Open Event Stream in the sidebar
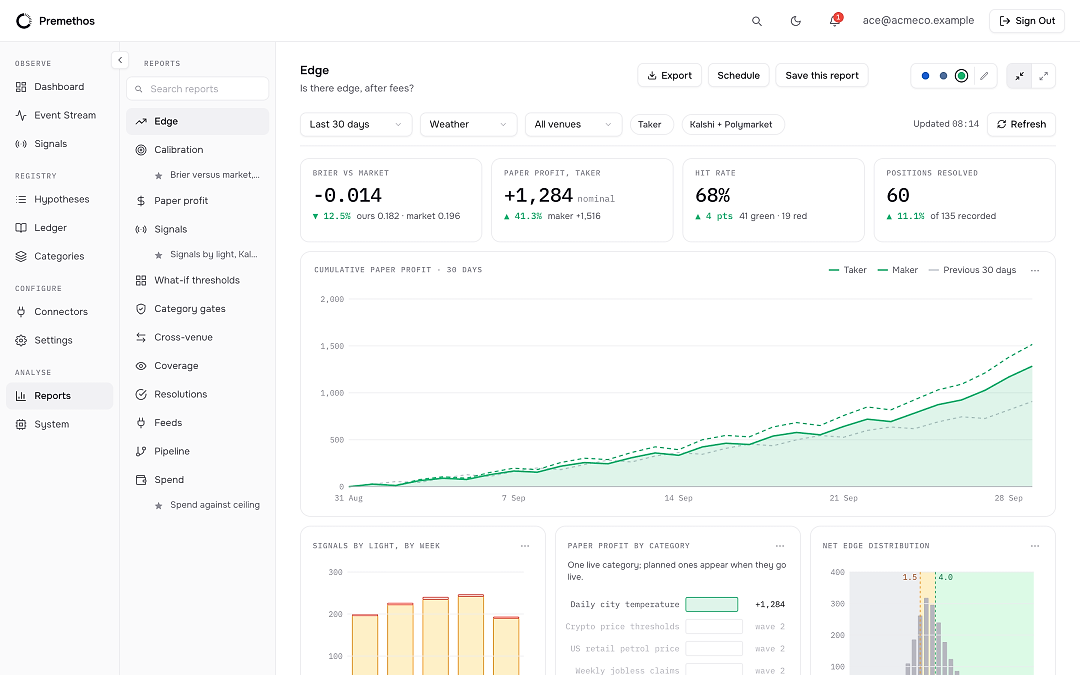This screenshot has width=1080, height=675. click(60, 115)
